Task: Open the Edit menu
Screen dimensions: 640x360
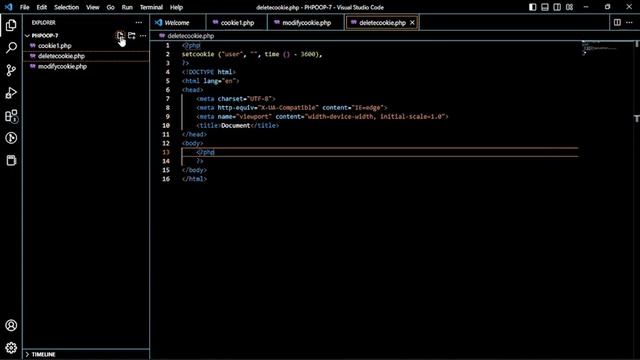Action: pyautogui.click(x=42, y=7)
